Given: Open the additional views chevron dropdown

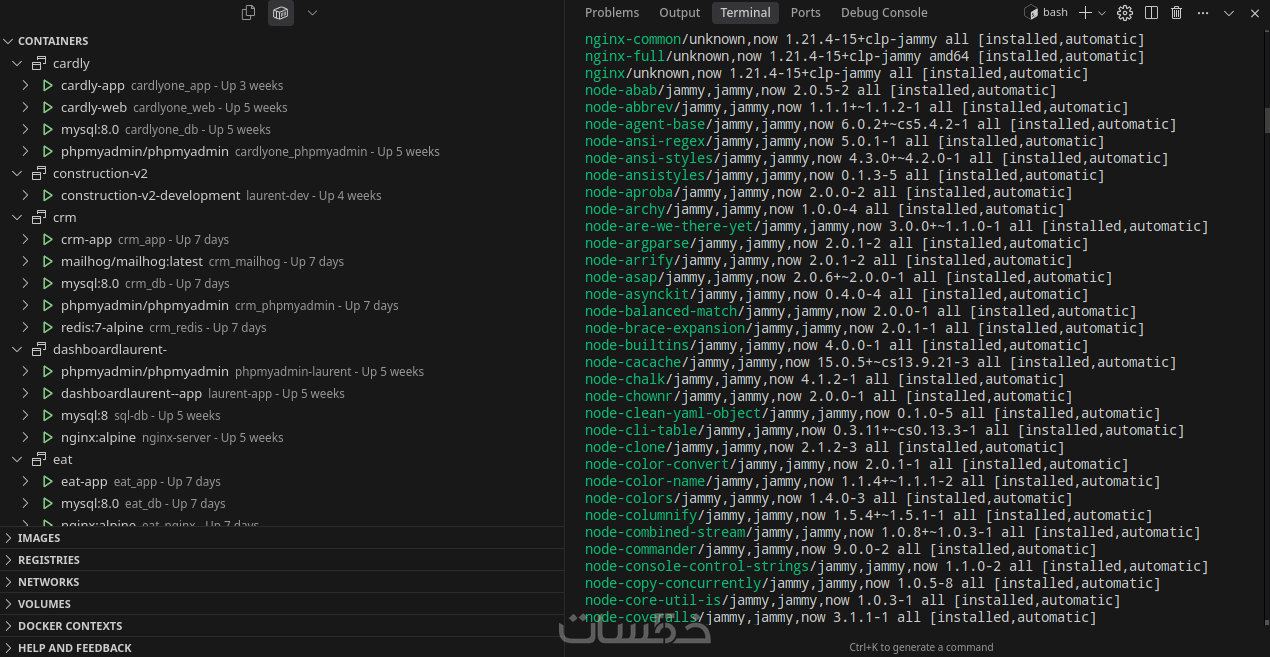Looking at the screenshot, I should click(x=312, y=13).
